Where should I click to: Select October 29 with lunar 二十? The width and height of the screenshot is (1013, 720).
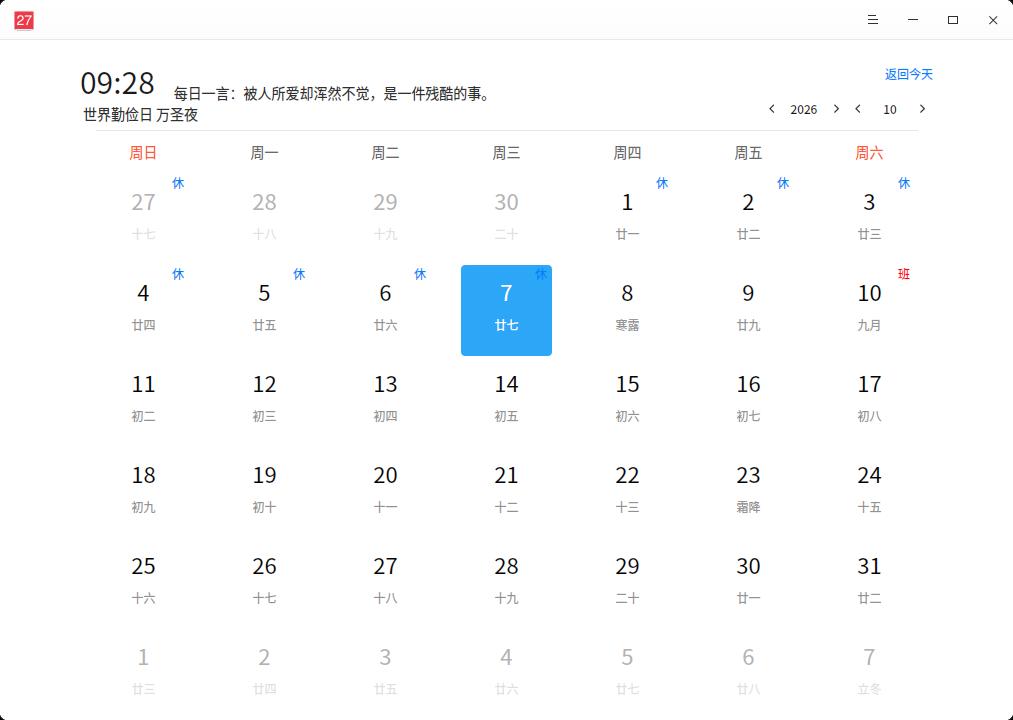click(627, 584)
